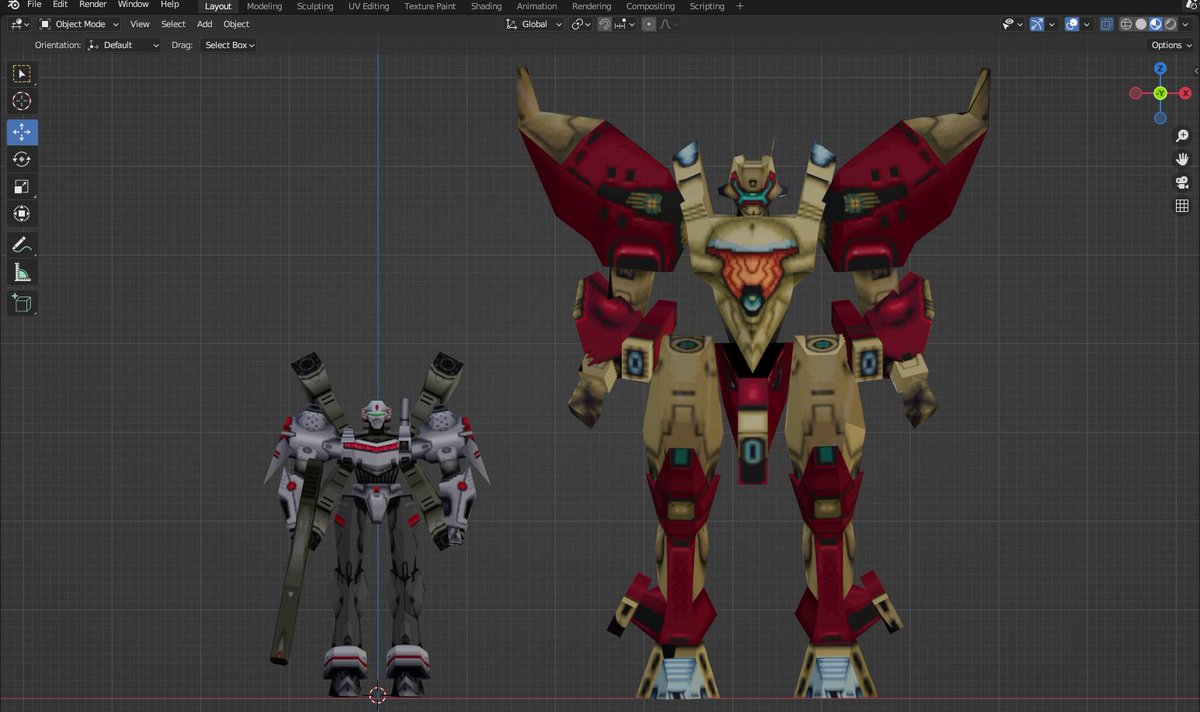
Task: Open the viewport Add menu
Action: [204, 24]
